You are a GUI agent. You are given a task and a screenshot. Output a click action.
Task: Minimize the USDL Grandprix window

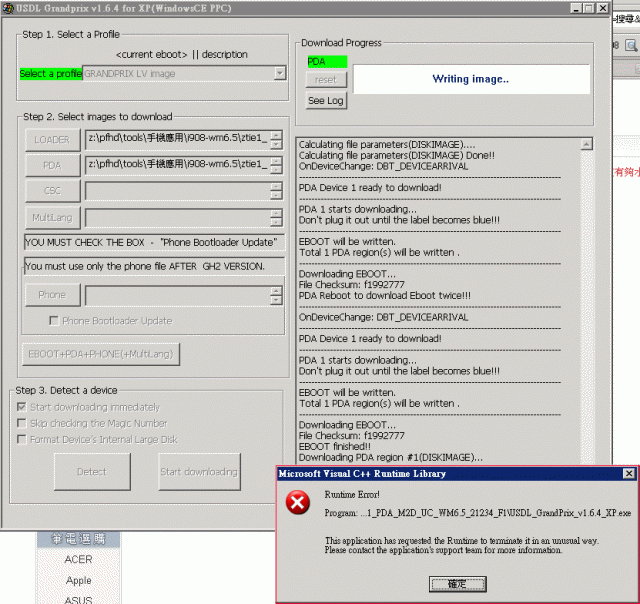[x=576, y=8]
